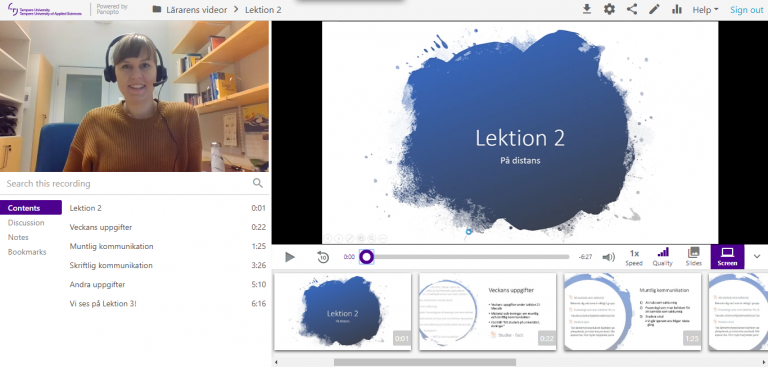Toggle the Screen stream view
Screen dimensions: 768x367
tap(727, 257)
